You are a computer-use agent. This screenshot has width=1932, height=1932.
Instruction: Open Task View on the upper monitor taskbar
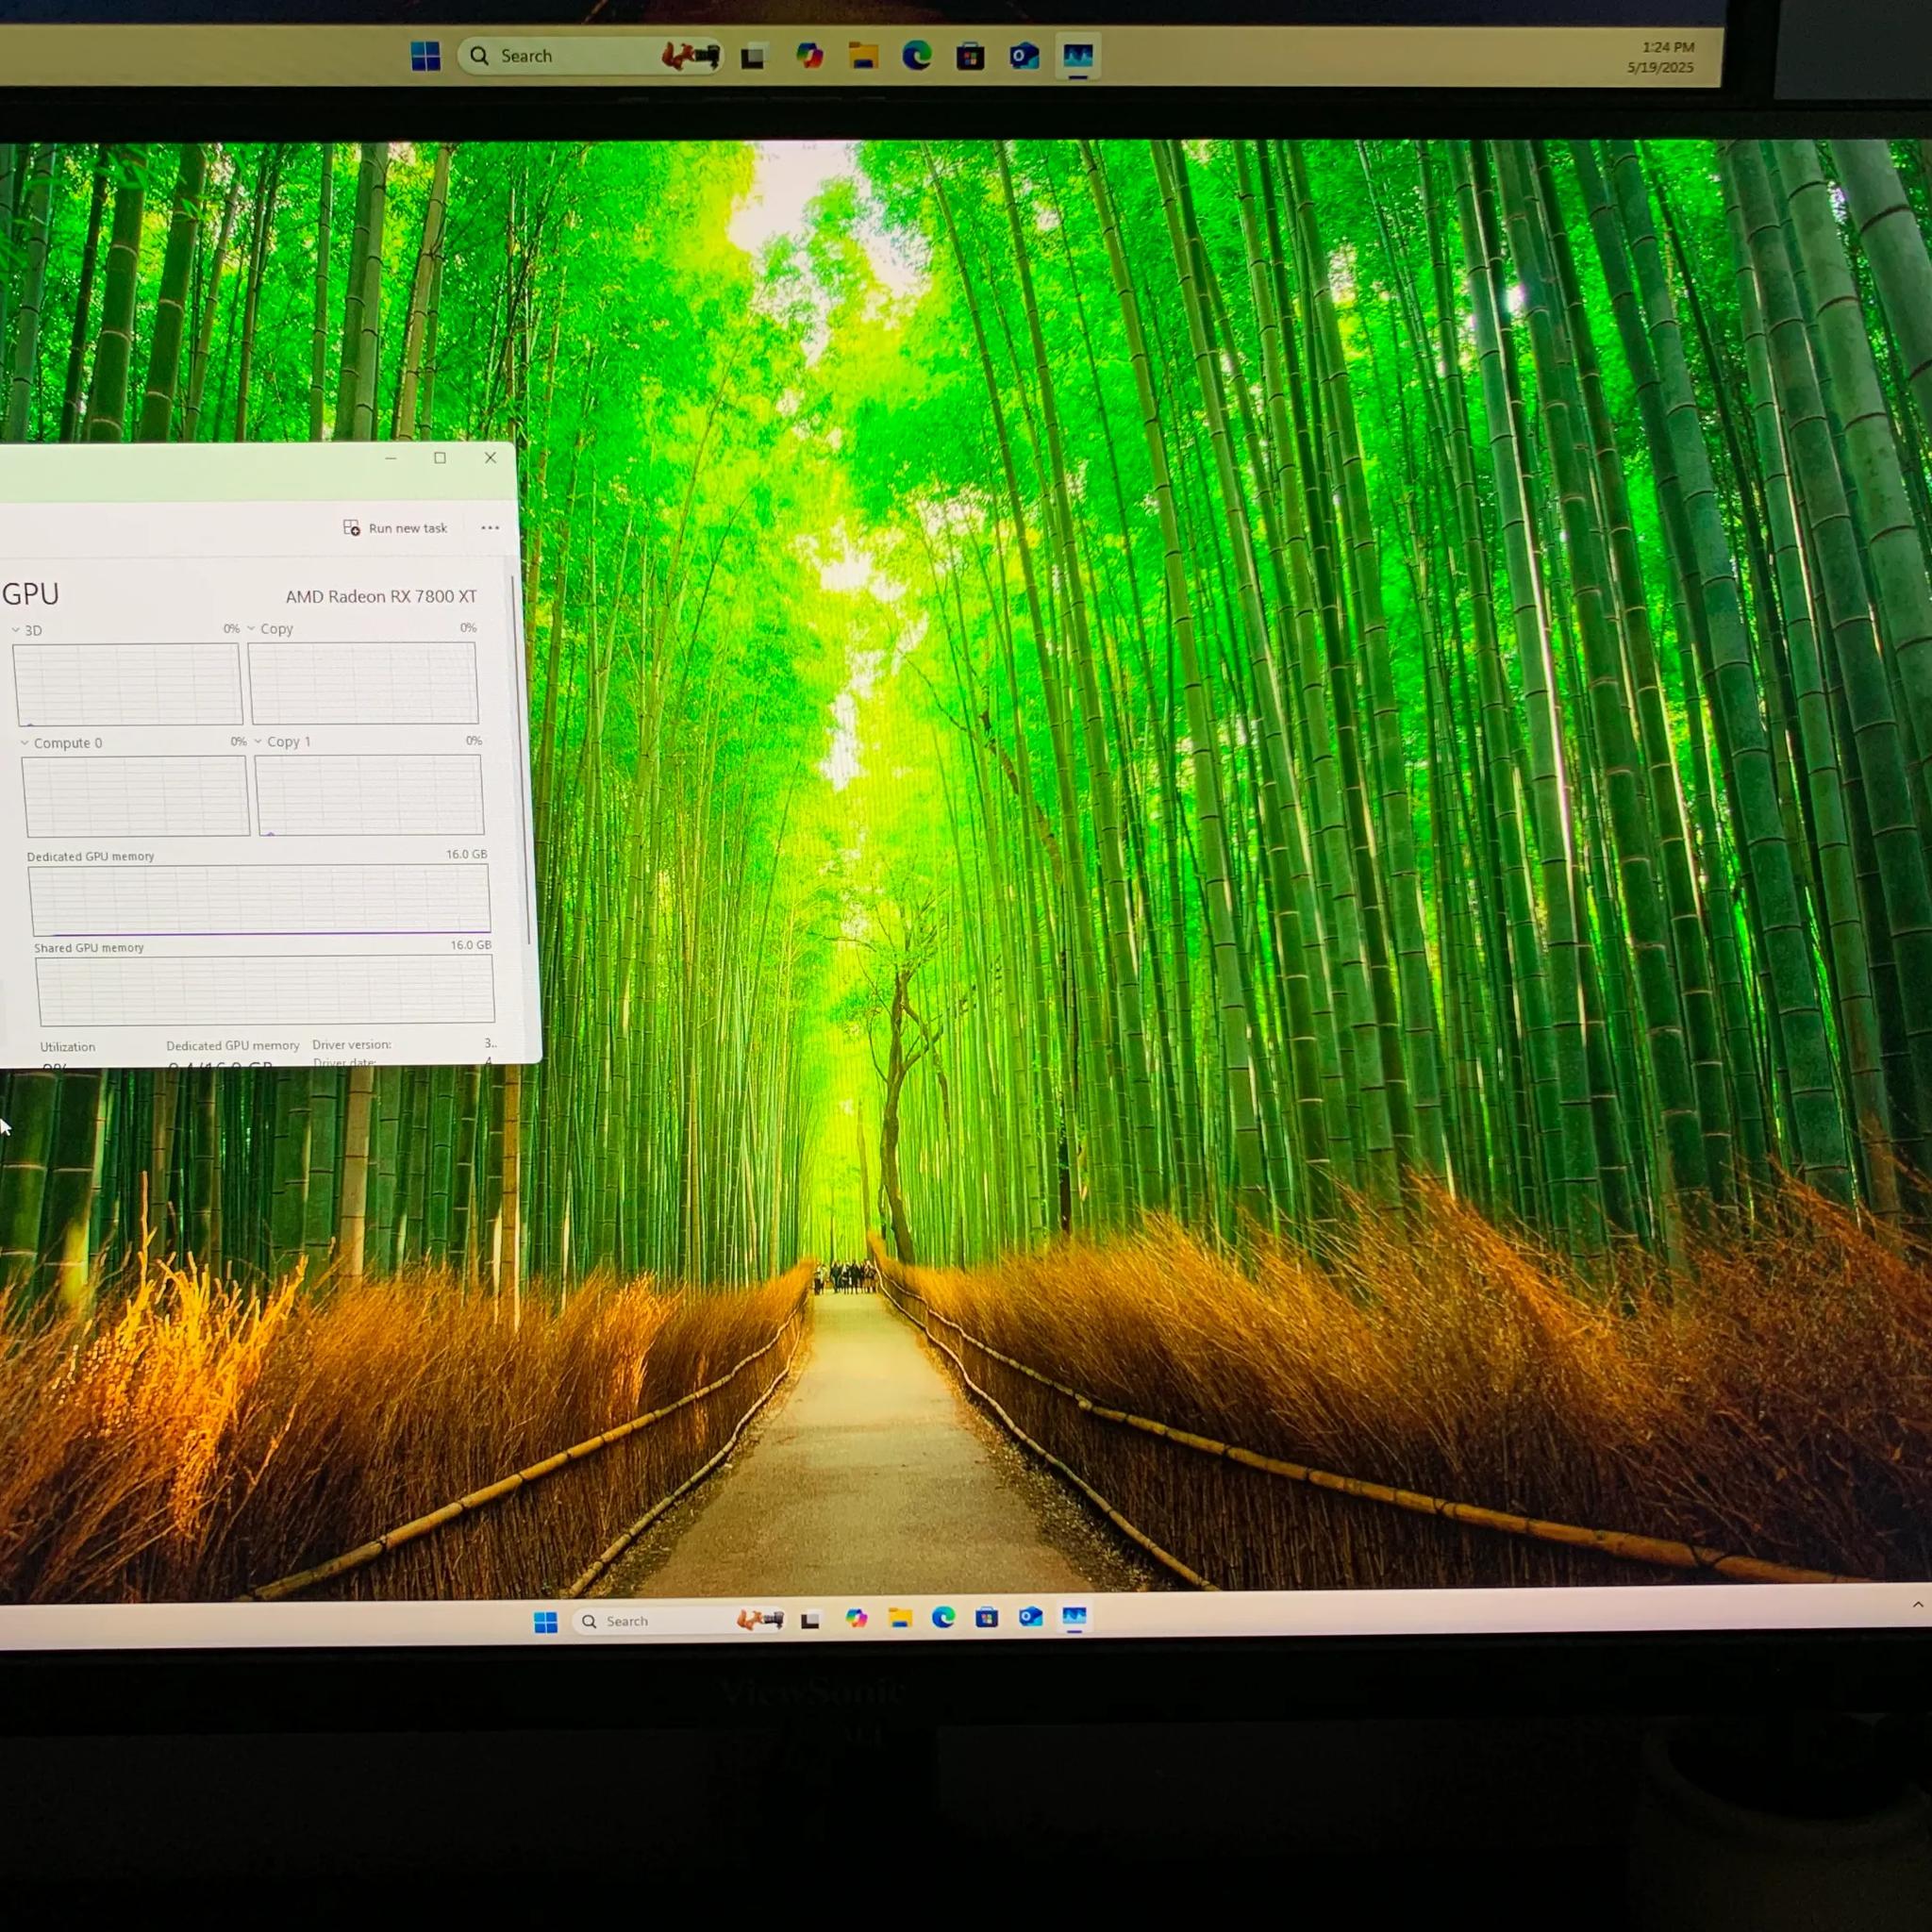coord(753,57)
